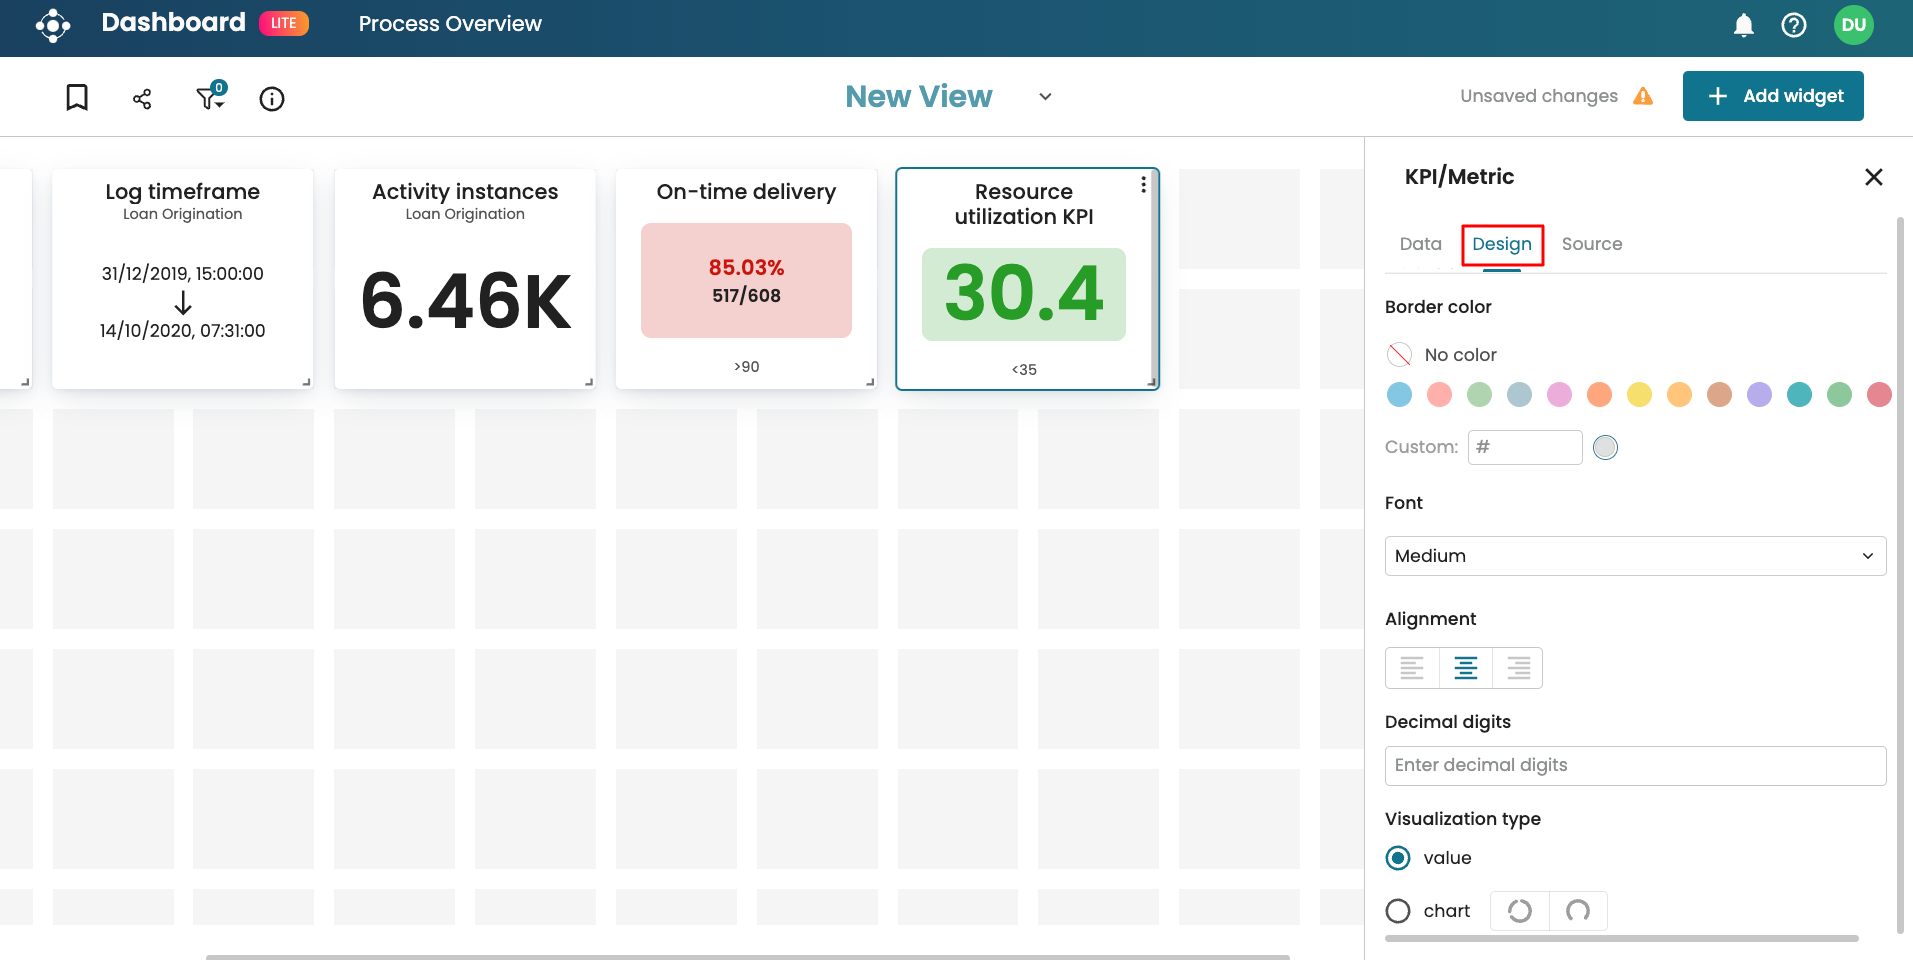Viewport: 1913px width, 960px height.
Task: Pick the yellow border color swatch
Action: point(1639,395)
